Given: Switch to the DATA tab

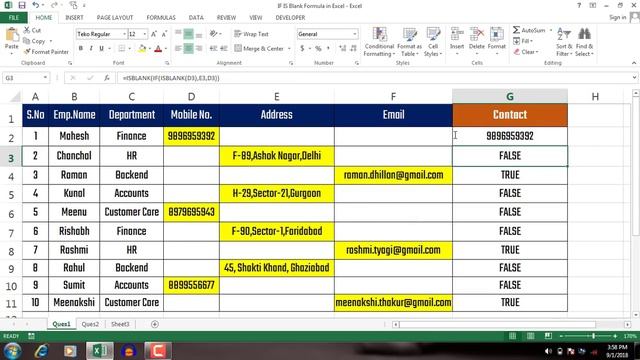Looking at the screenshot, I should (196, 18).
